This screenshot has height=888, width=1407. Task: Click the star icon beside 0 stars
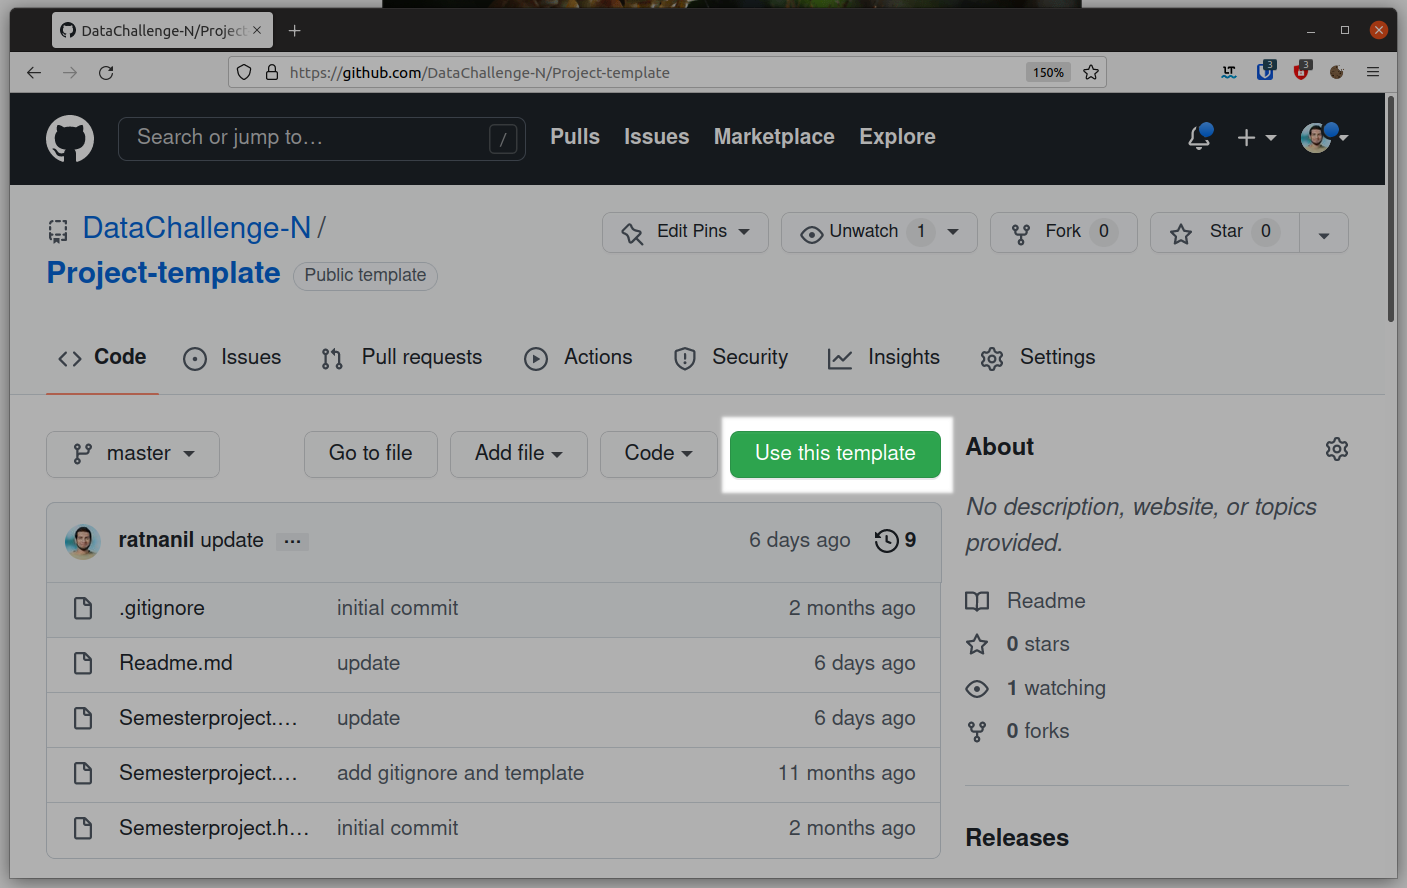pyautogui.click(x=977, y=644)
